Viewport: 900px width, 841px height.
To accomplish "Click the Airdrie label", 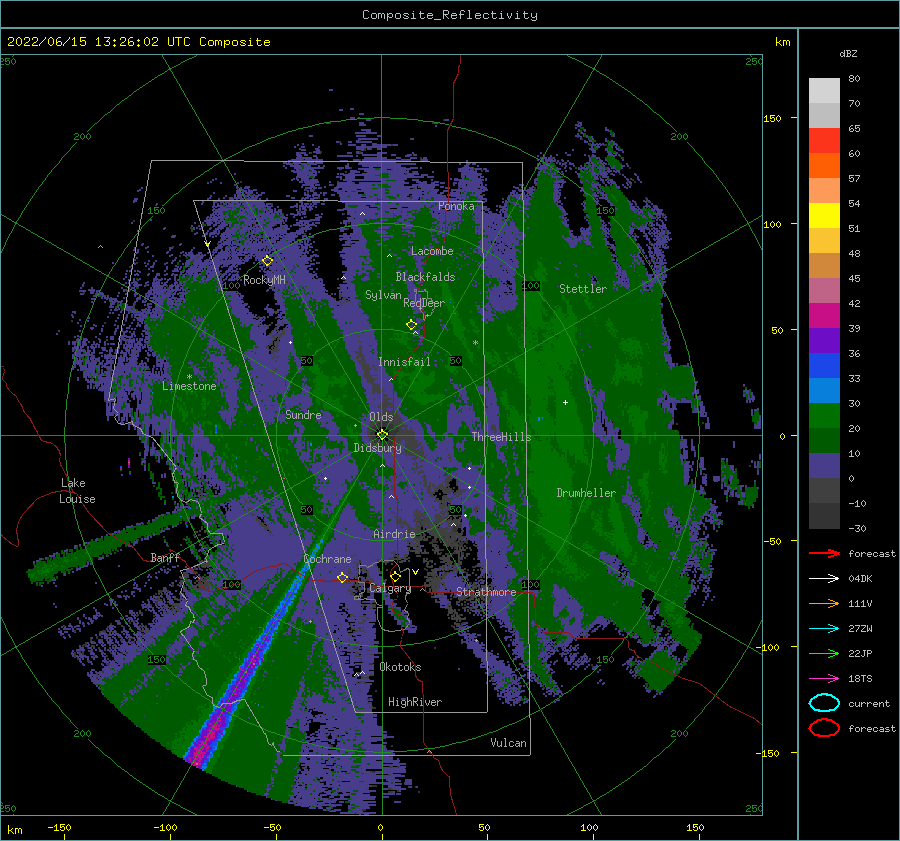I will [x=394, y=534].
